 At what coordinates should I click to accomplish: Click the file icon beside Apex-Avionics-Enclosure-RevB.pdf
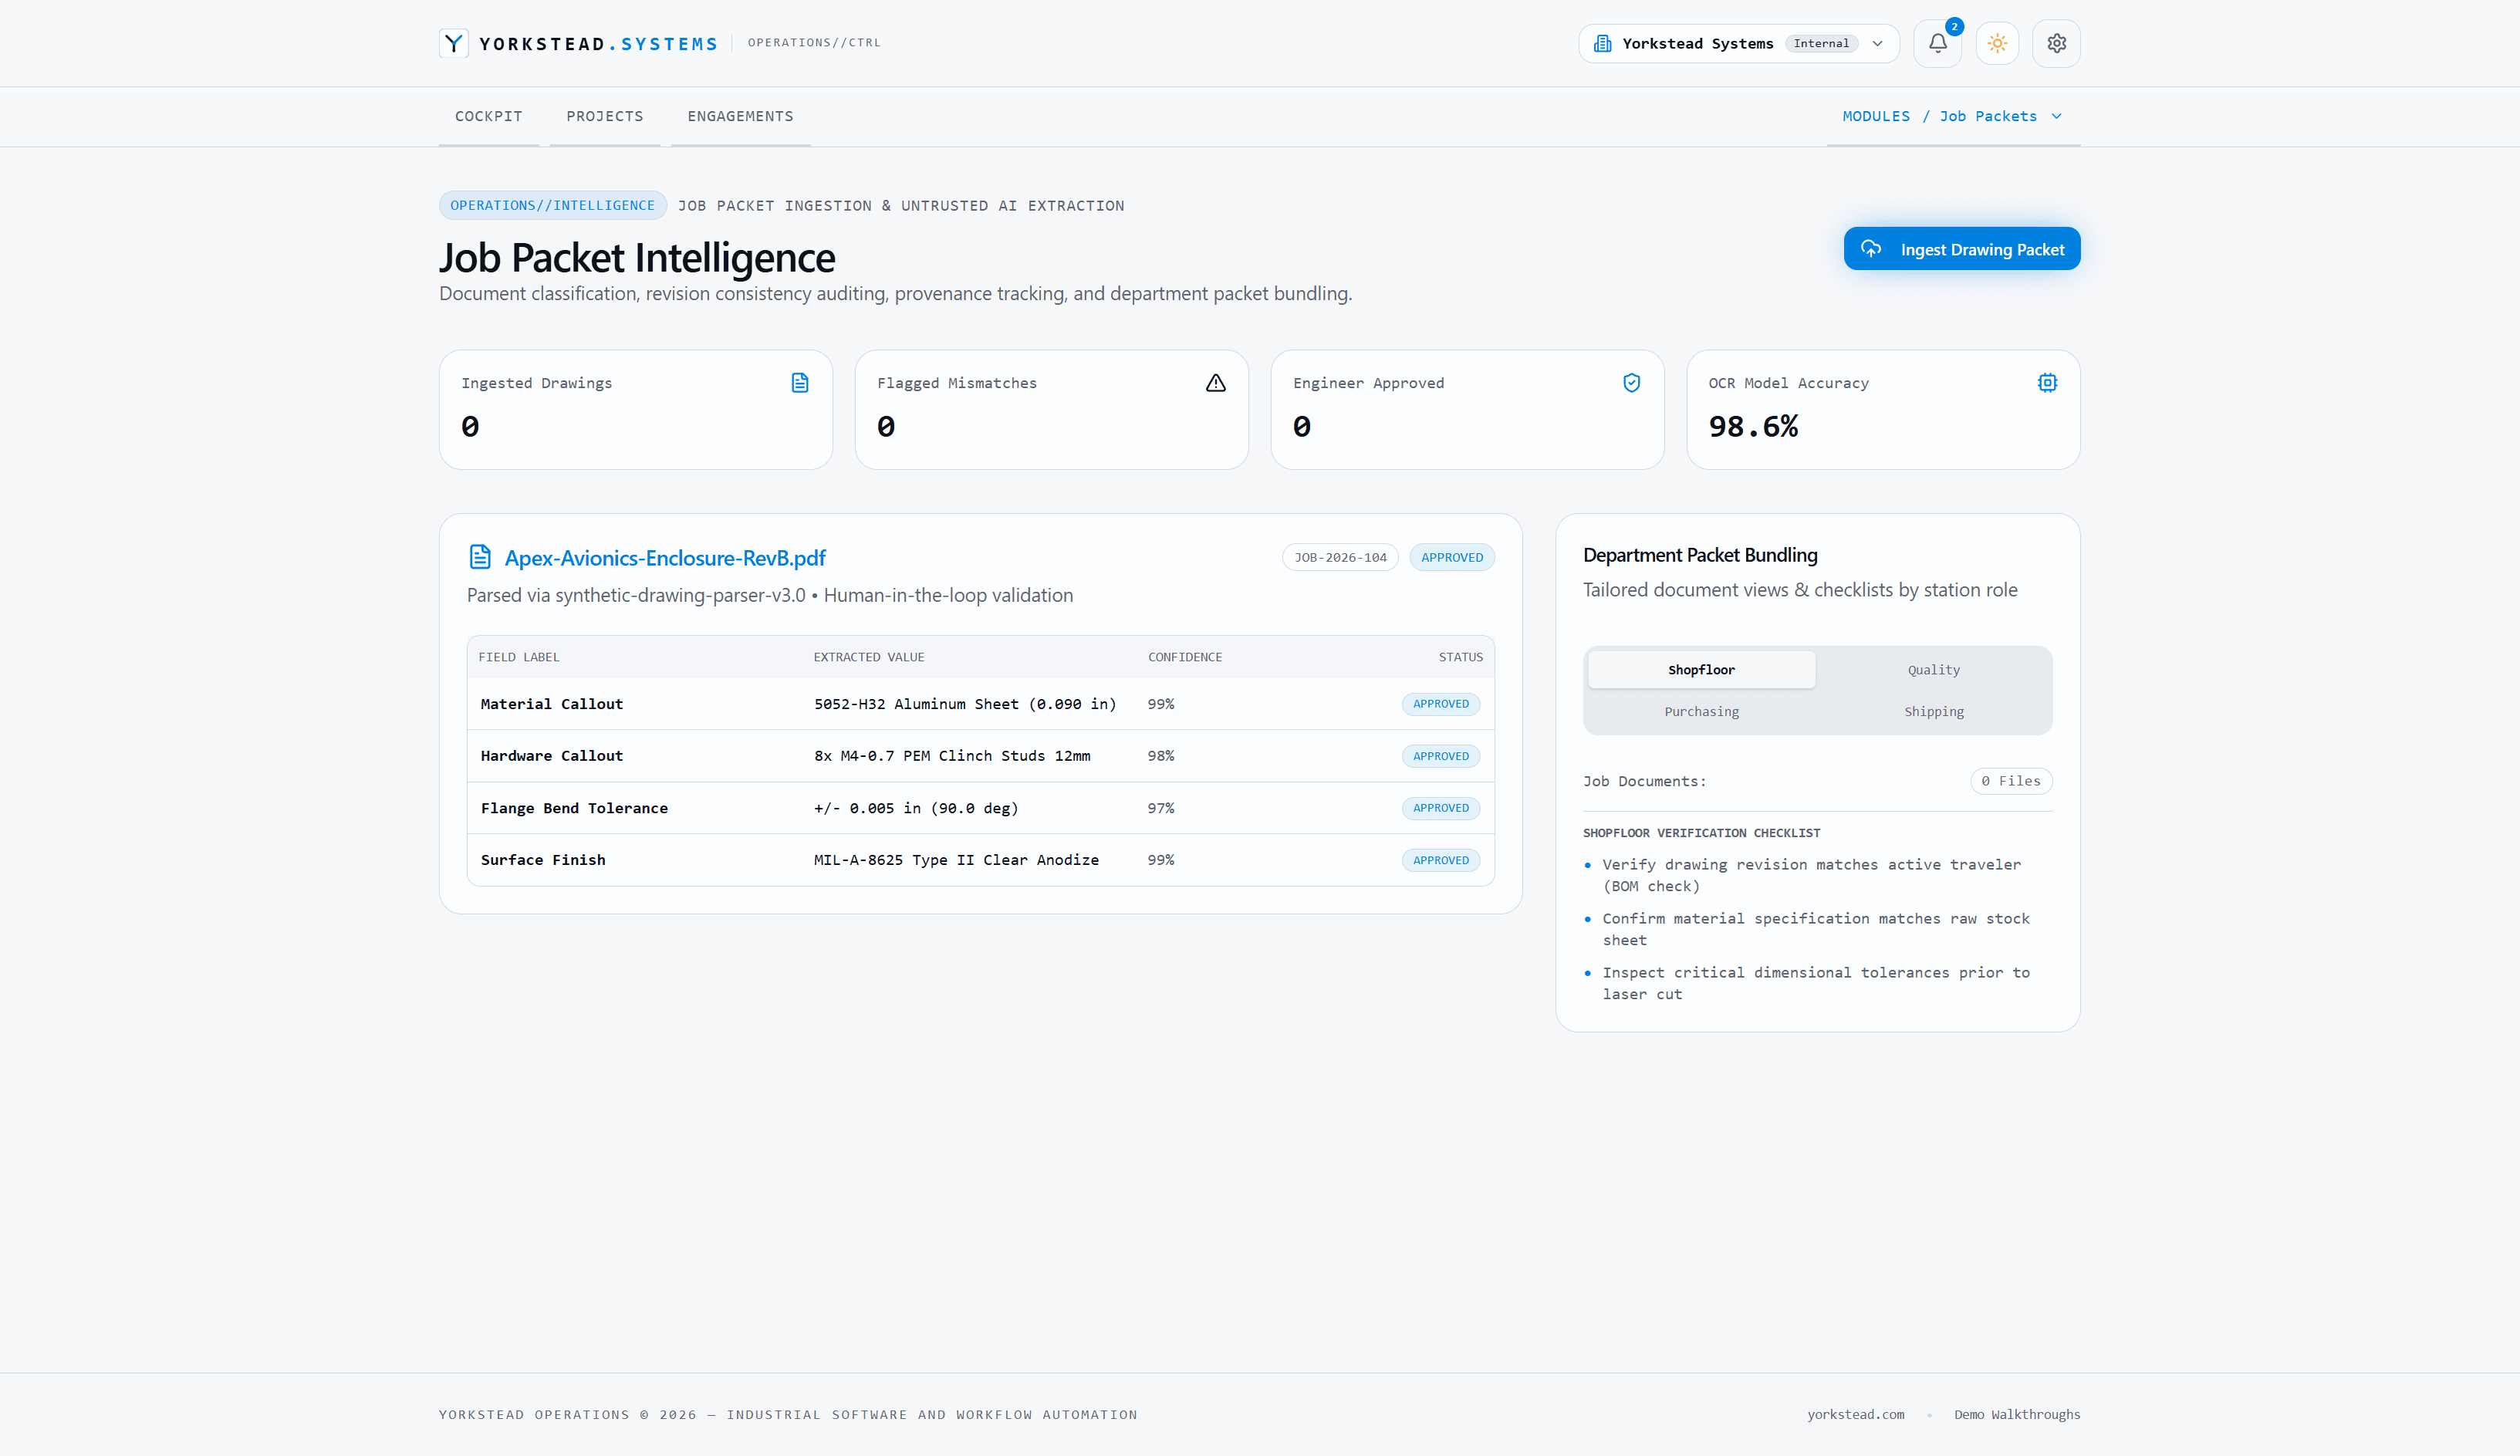click(480, 557)
